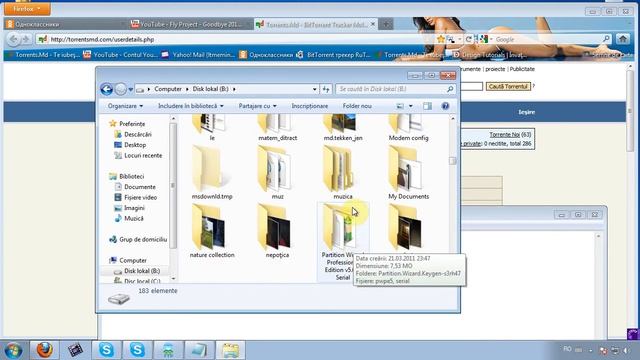Select the md.tekken_jen folder
Viewport: 640px width, 360px height.
click(x=343, y=128)
